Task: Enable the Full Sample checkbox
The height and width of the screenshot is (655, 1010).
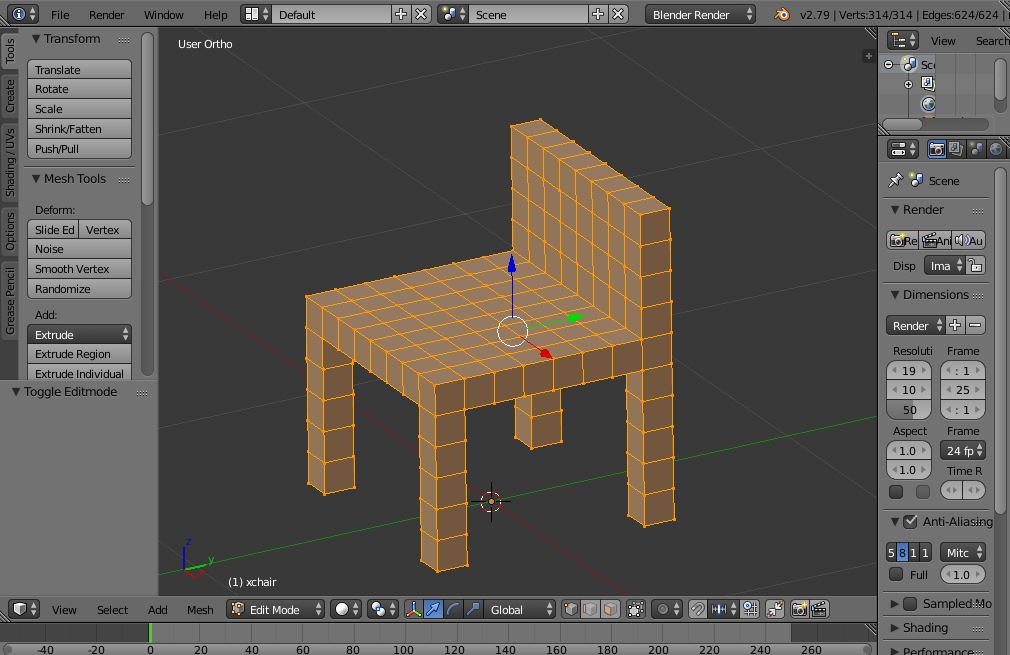Action: [895, 574]
